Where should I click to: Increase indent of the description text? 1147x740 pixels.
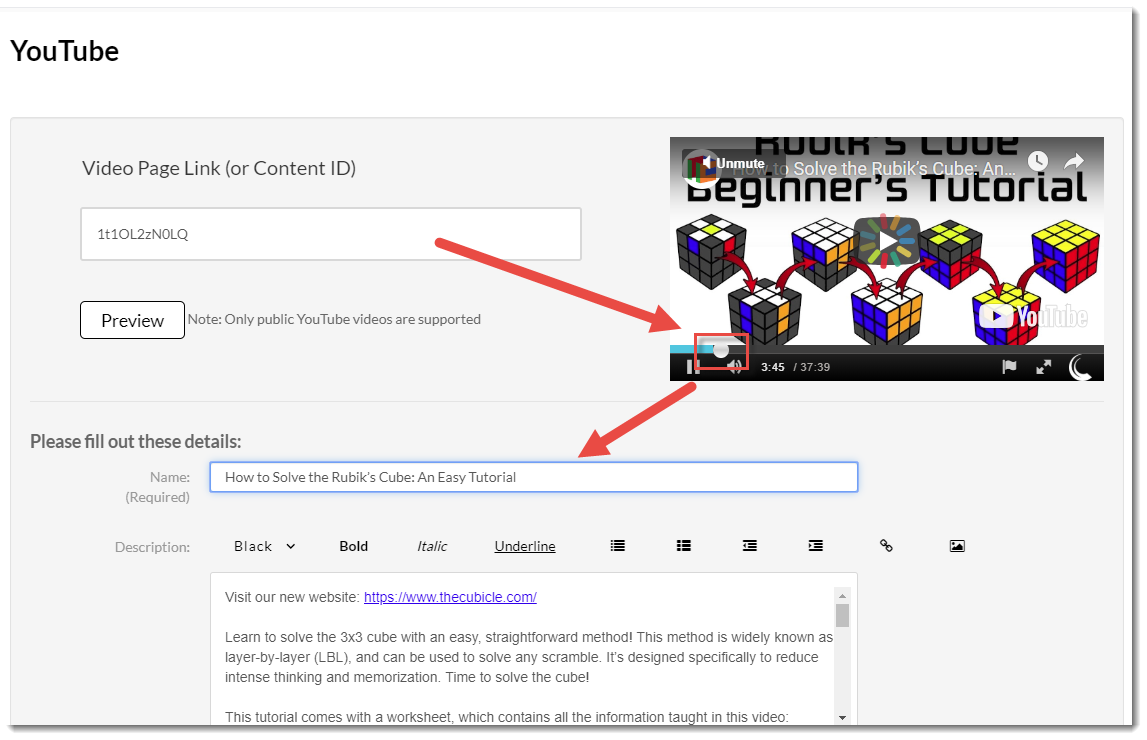(x=816, y=546)
